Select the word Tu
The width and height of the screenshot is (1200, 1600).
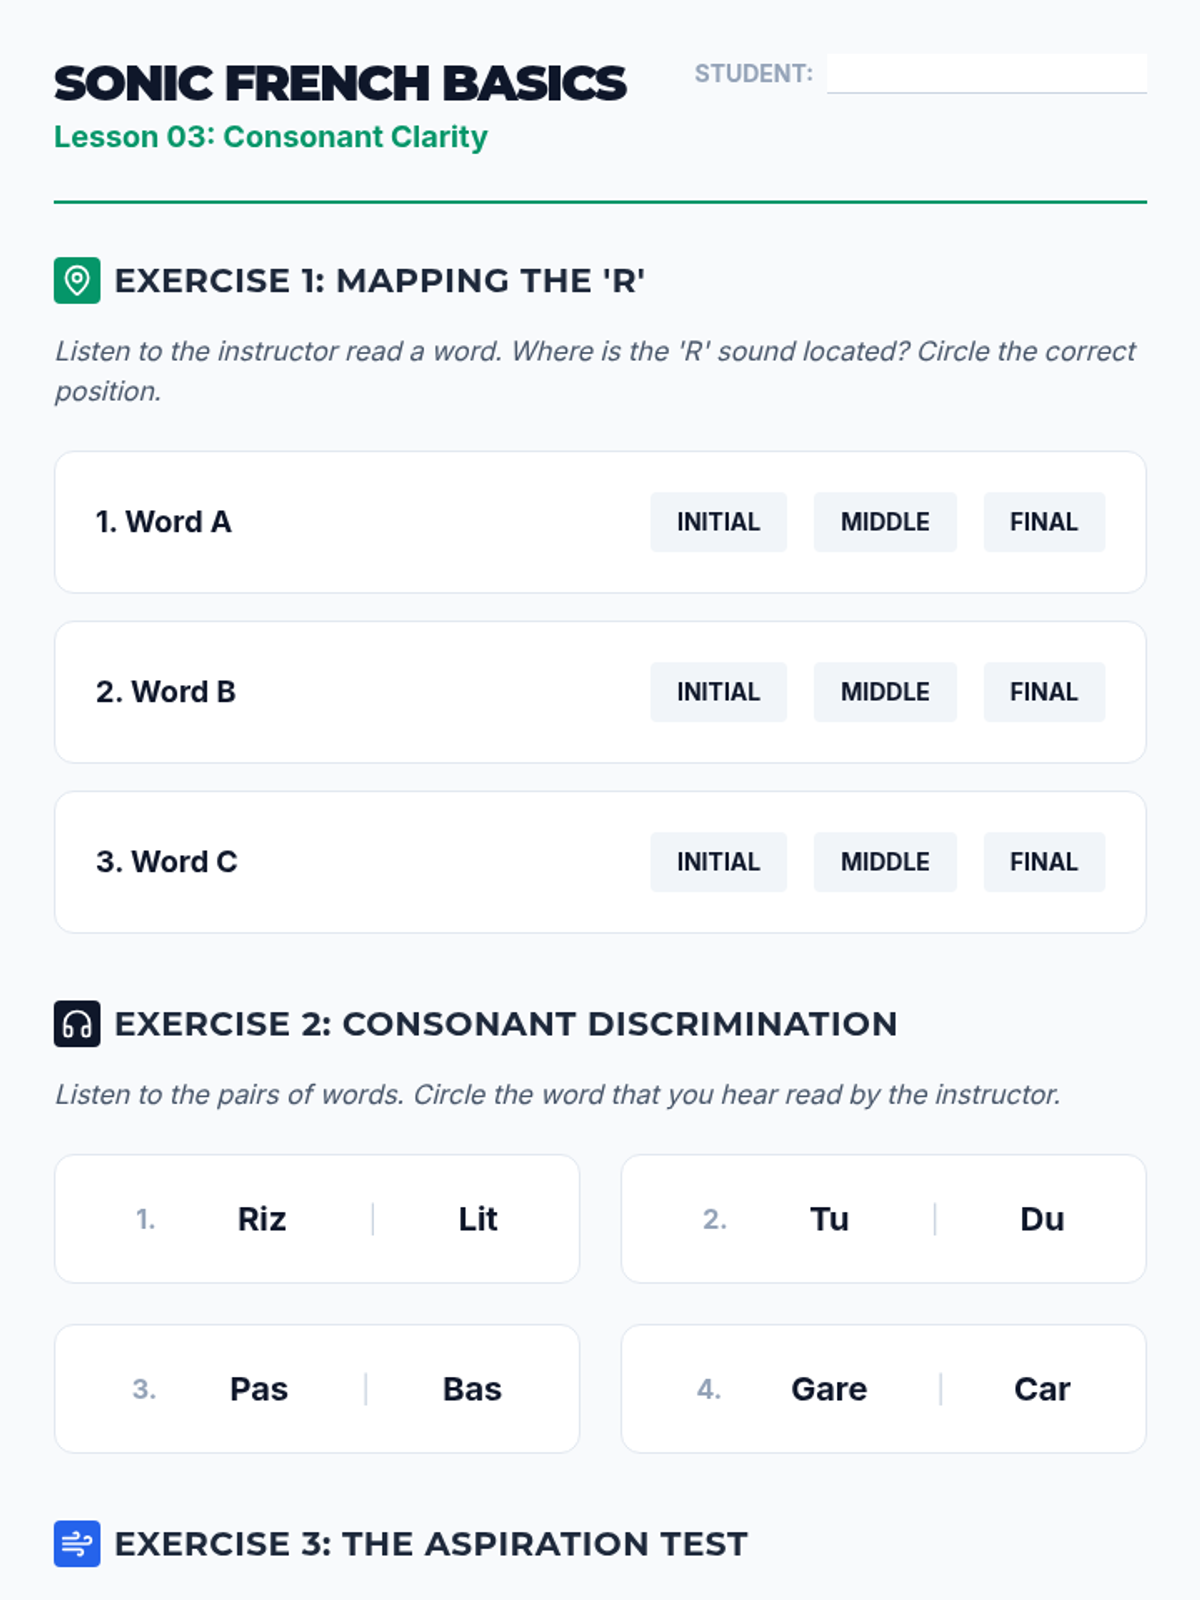point(829,1219)
